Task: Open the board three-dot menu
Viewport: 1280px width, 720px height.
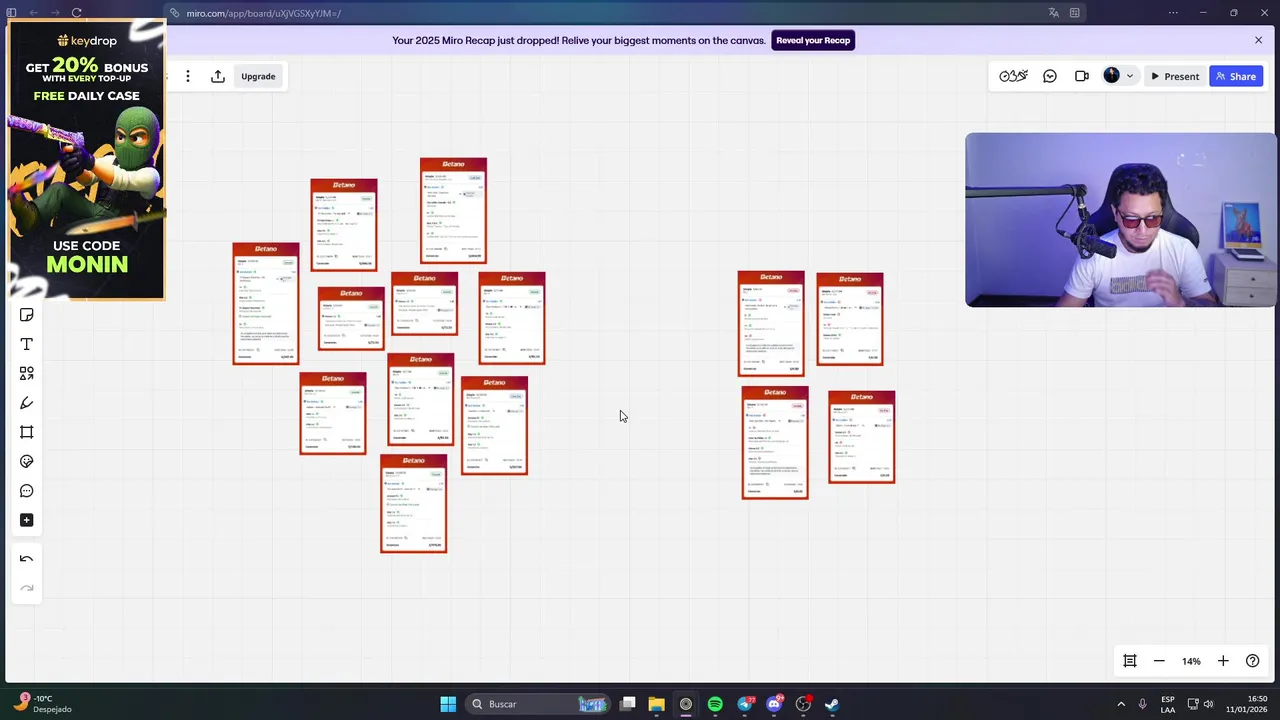Action: (x=187, y=76)
